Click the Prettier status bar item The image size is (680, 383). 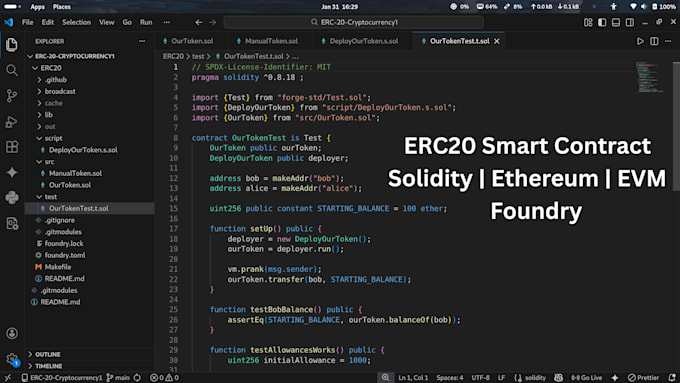[x=644, y=378]
